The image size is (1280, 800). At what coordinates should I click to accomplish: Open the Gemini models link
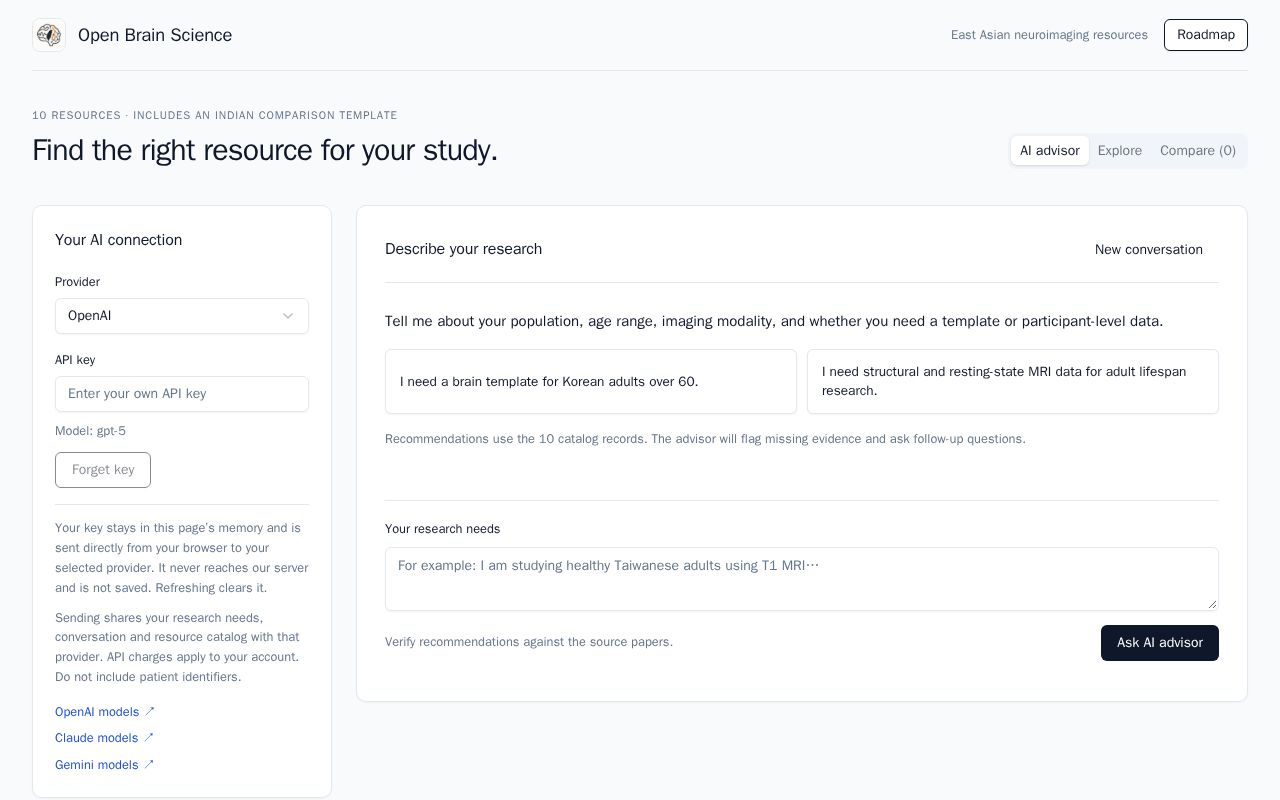click(x=105, y=765)
